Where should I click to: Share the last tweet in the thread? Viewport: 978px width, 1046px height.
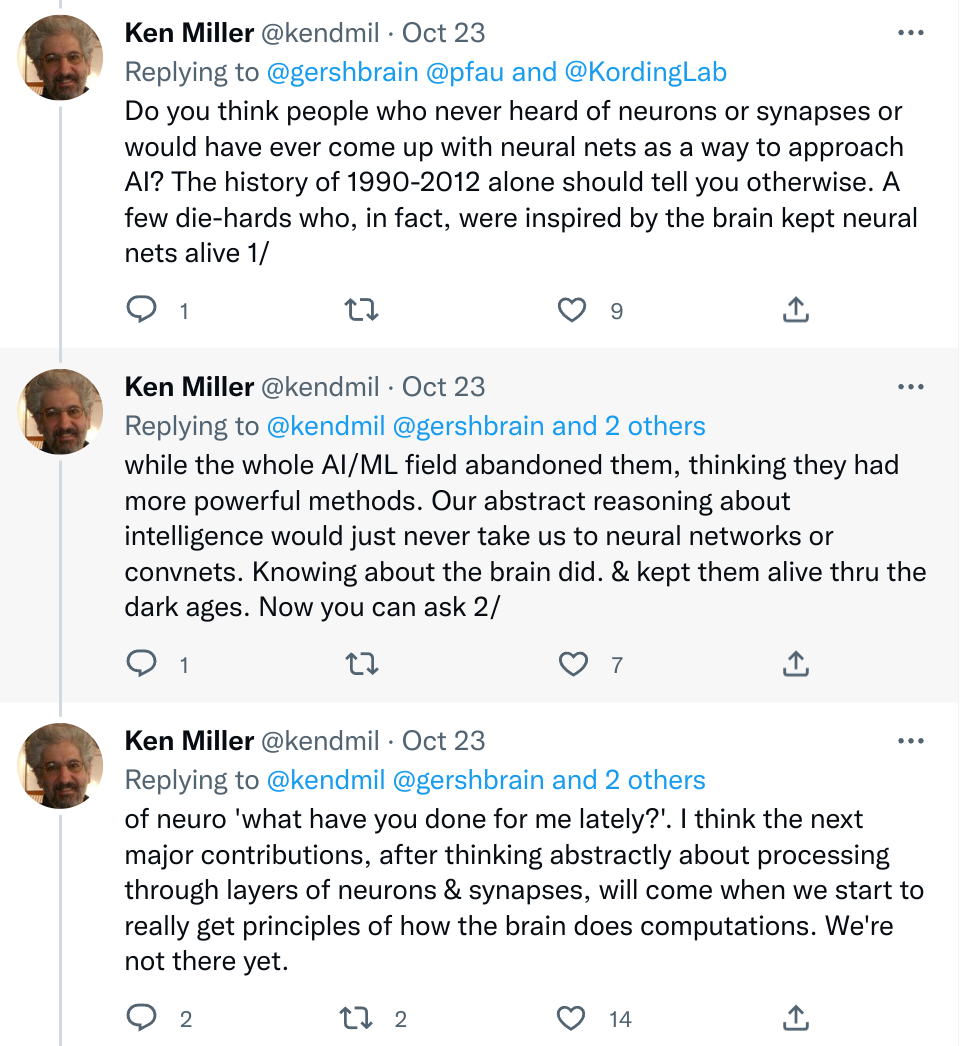click(794, 1018)
